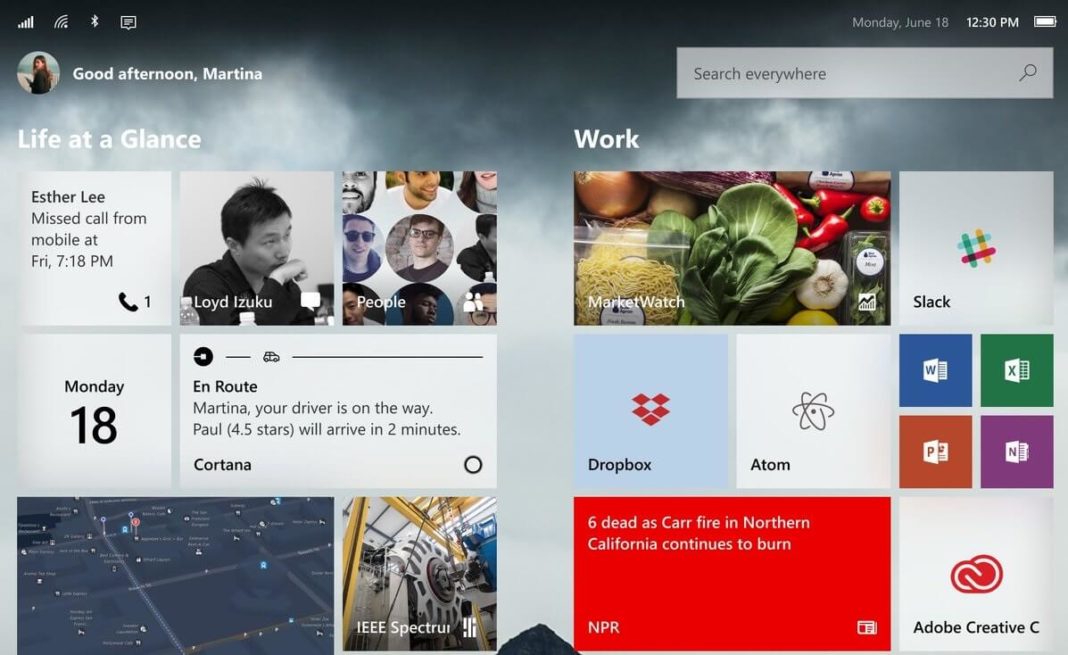
Task: Open the messaging icon in the status bar
Action: [129, 21]
